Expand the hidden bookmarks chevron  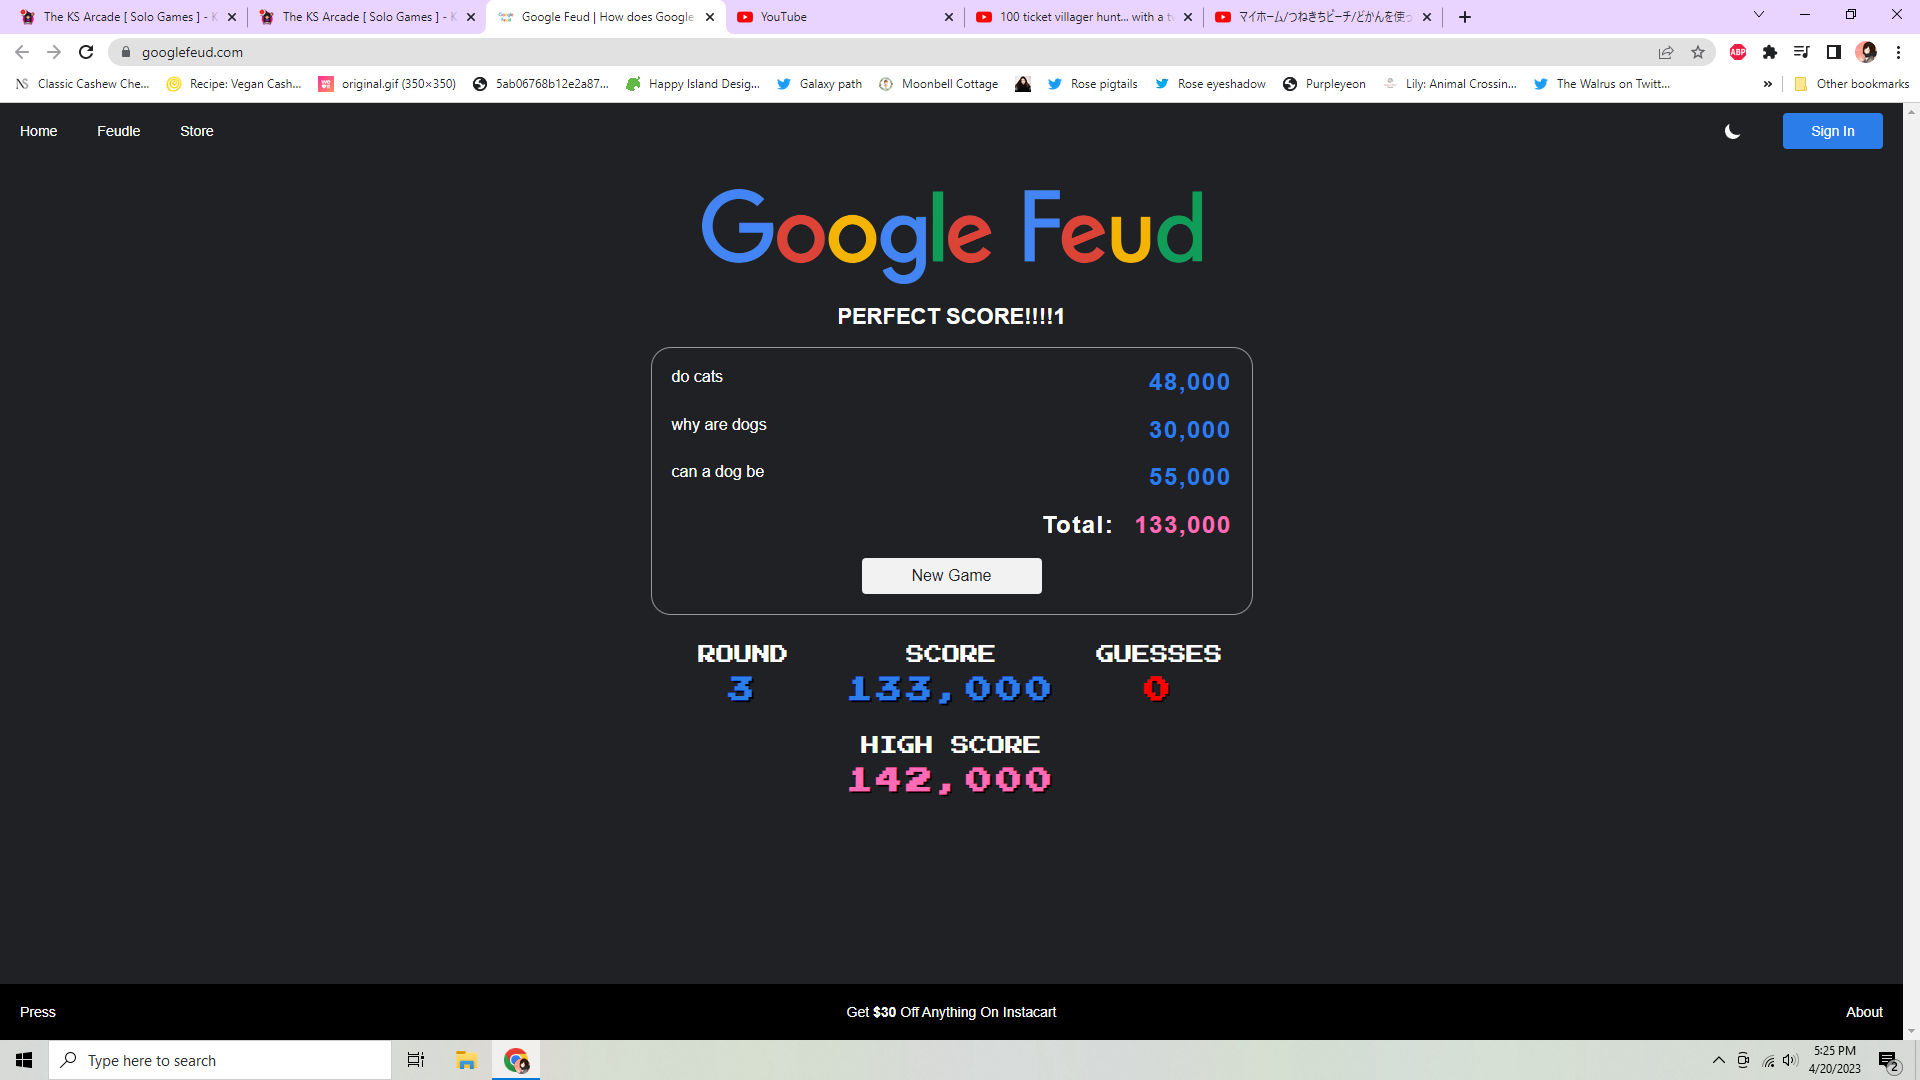point(1768,84)
